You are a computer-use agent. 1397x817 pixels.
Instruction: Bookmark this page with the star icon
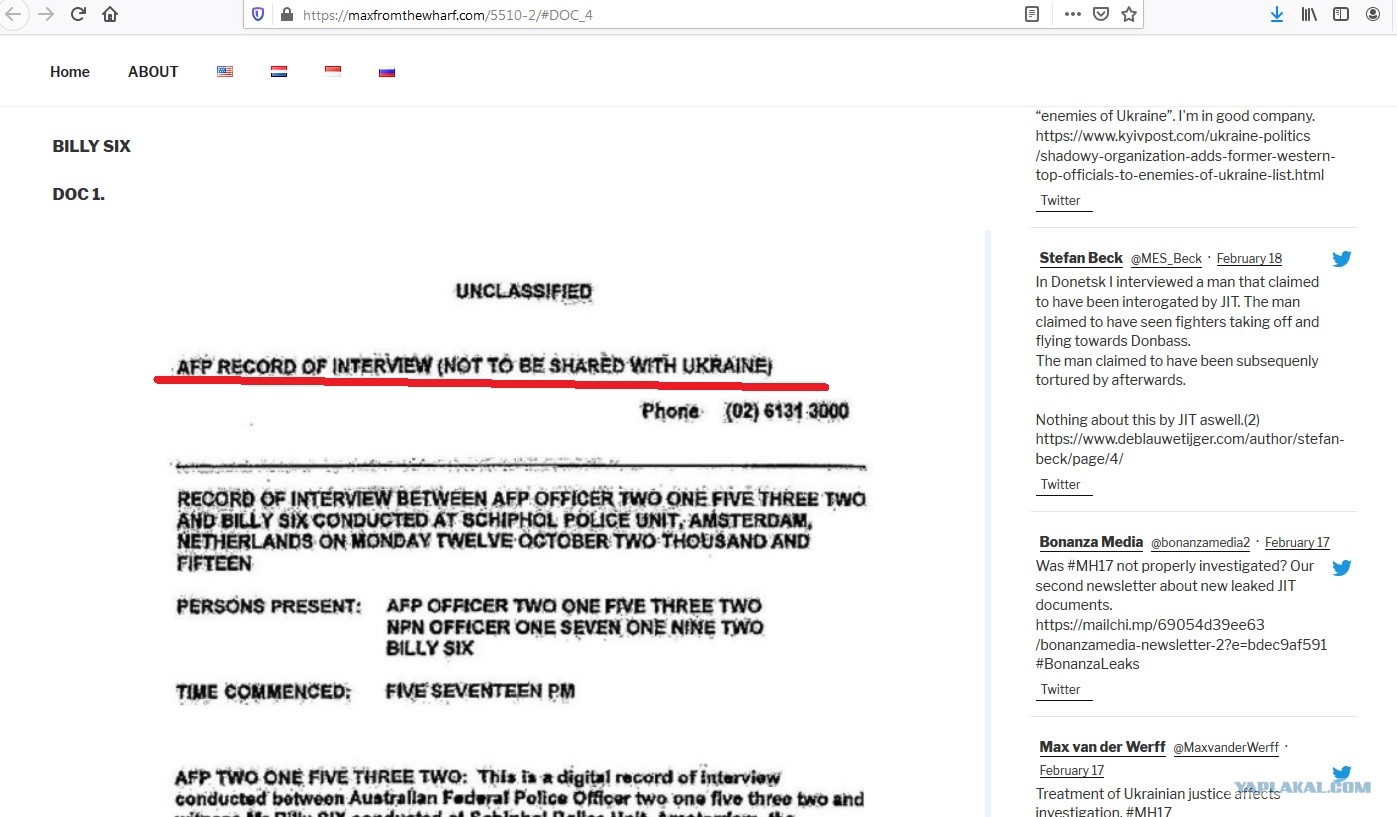tap(1129, 15)
